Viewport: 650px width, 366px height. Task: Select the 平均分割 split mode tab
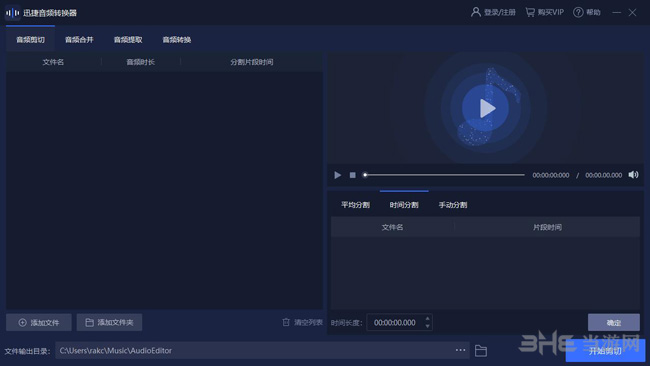pos(355,205)
